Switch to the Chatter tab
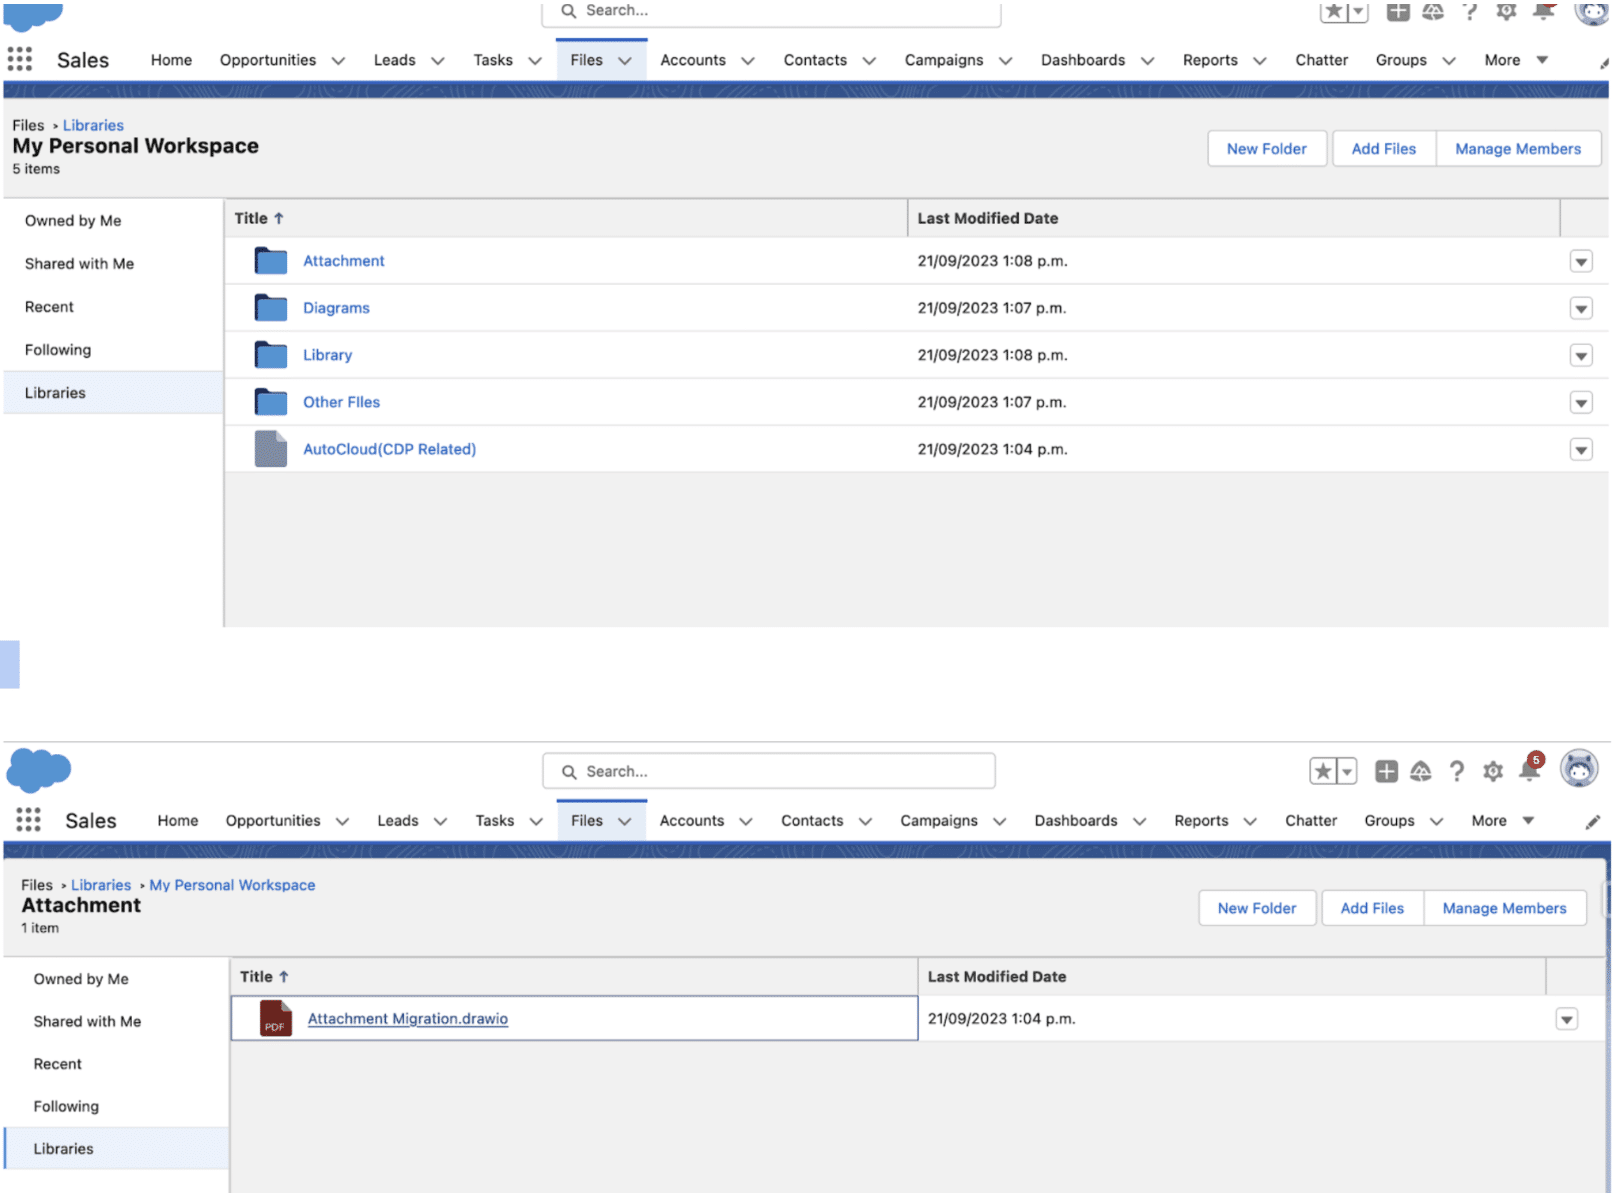Screen dimensions: 1622x1202 pyautogui.click(x=1322, y=60)
